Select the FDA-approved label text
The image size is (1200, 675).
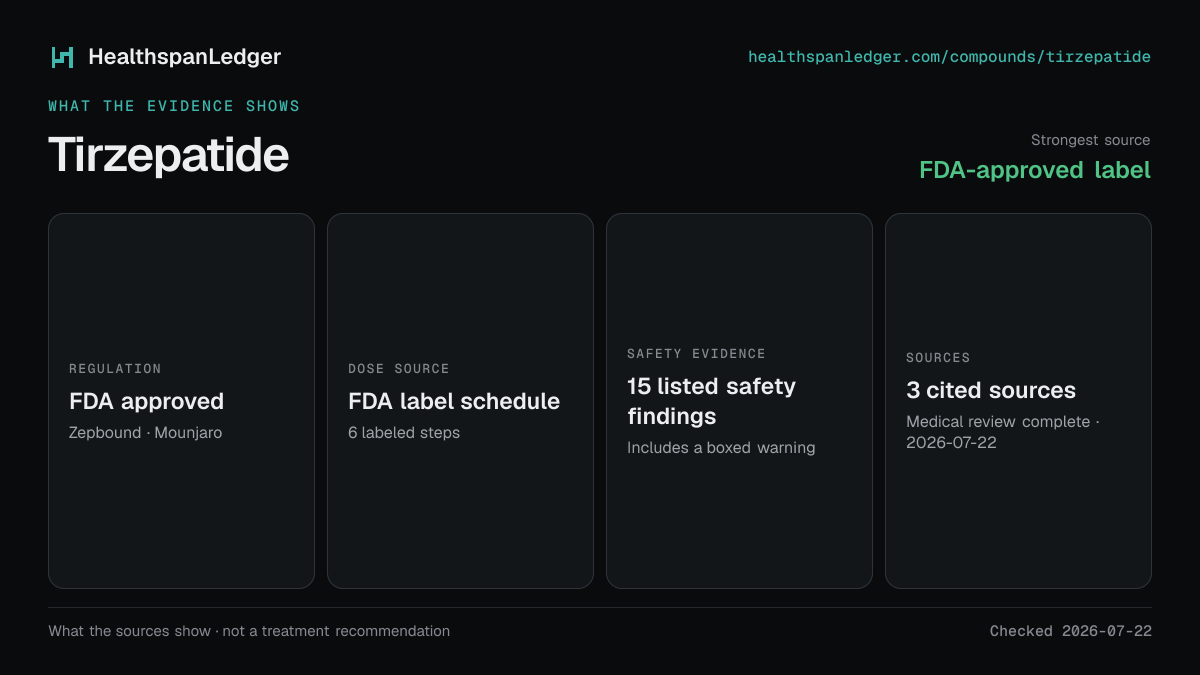[1035, 170]
